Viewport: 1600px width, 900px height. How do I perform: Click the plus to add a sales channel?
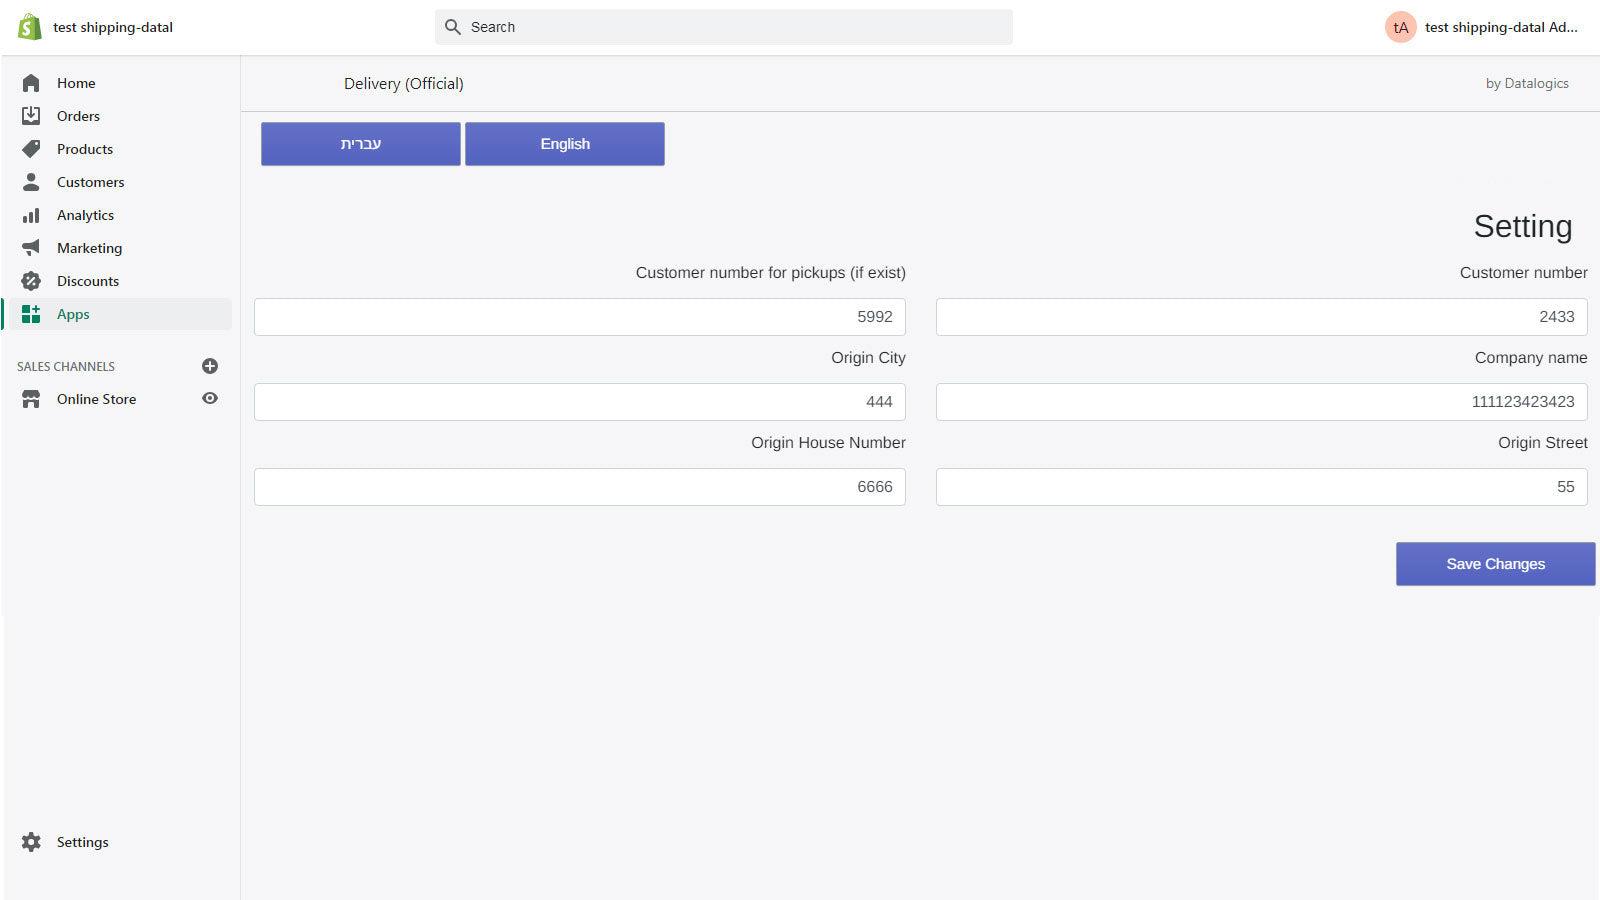(x=209, y=365)
